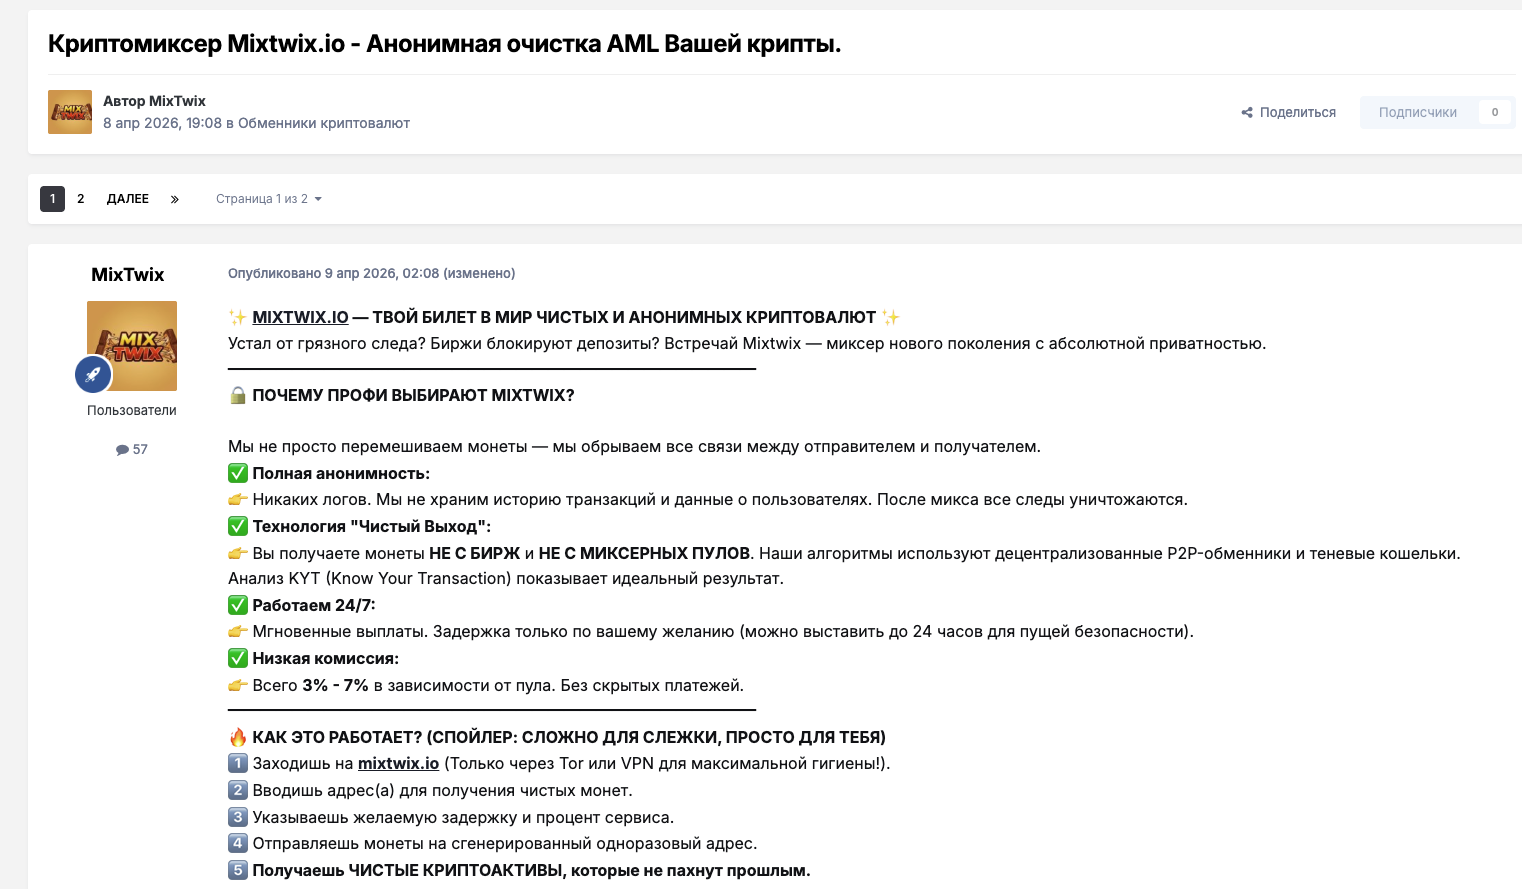Click the Пользователи group label under avatar
Viewport: 1522px width, 889px height.
(x=132, y=410)
